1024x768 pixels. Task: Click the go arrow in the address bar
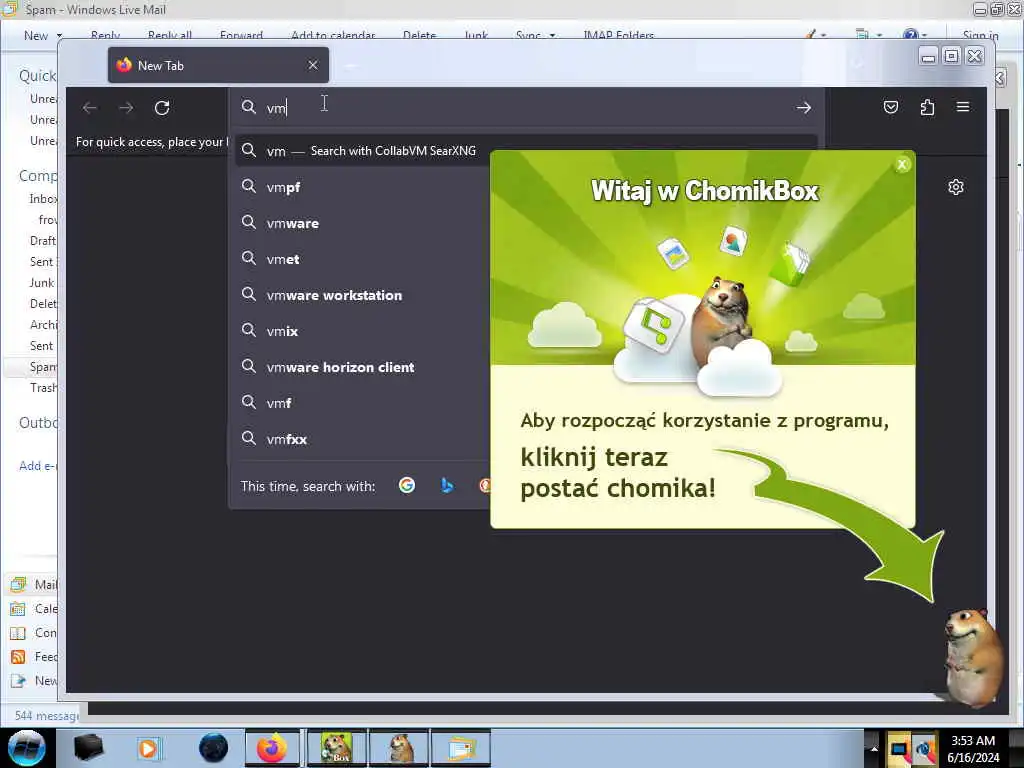point(804,108)
